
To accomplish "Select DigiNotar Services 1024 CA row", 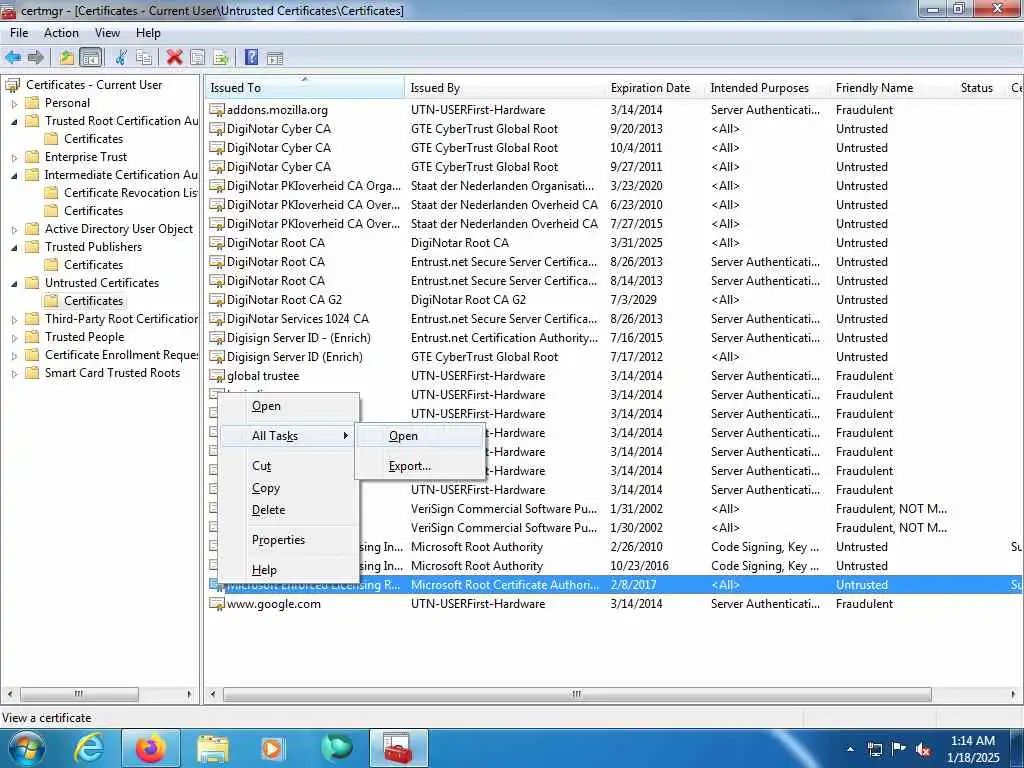I will click(614, 319).
